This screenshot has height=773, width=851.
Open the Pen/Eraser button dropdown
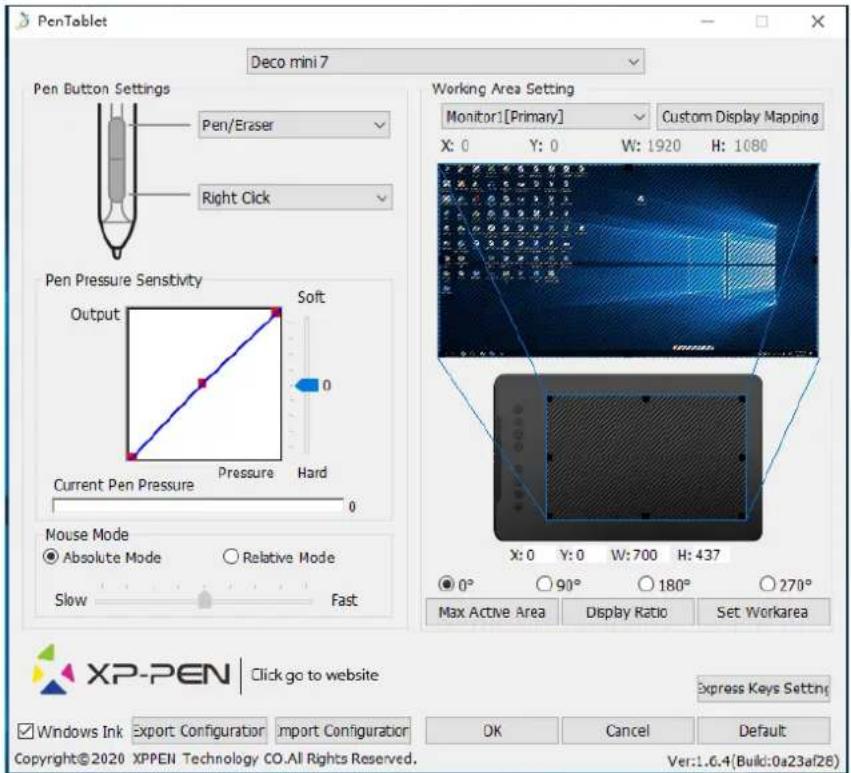point(294,125)
